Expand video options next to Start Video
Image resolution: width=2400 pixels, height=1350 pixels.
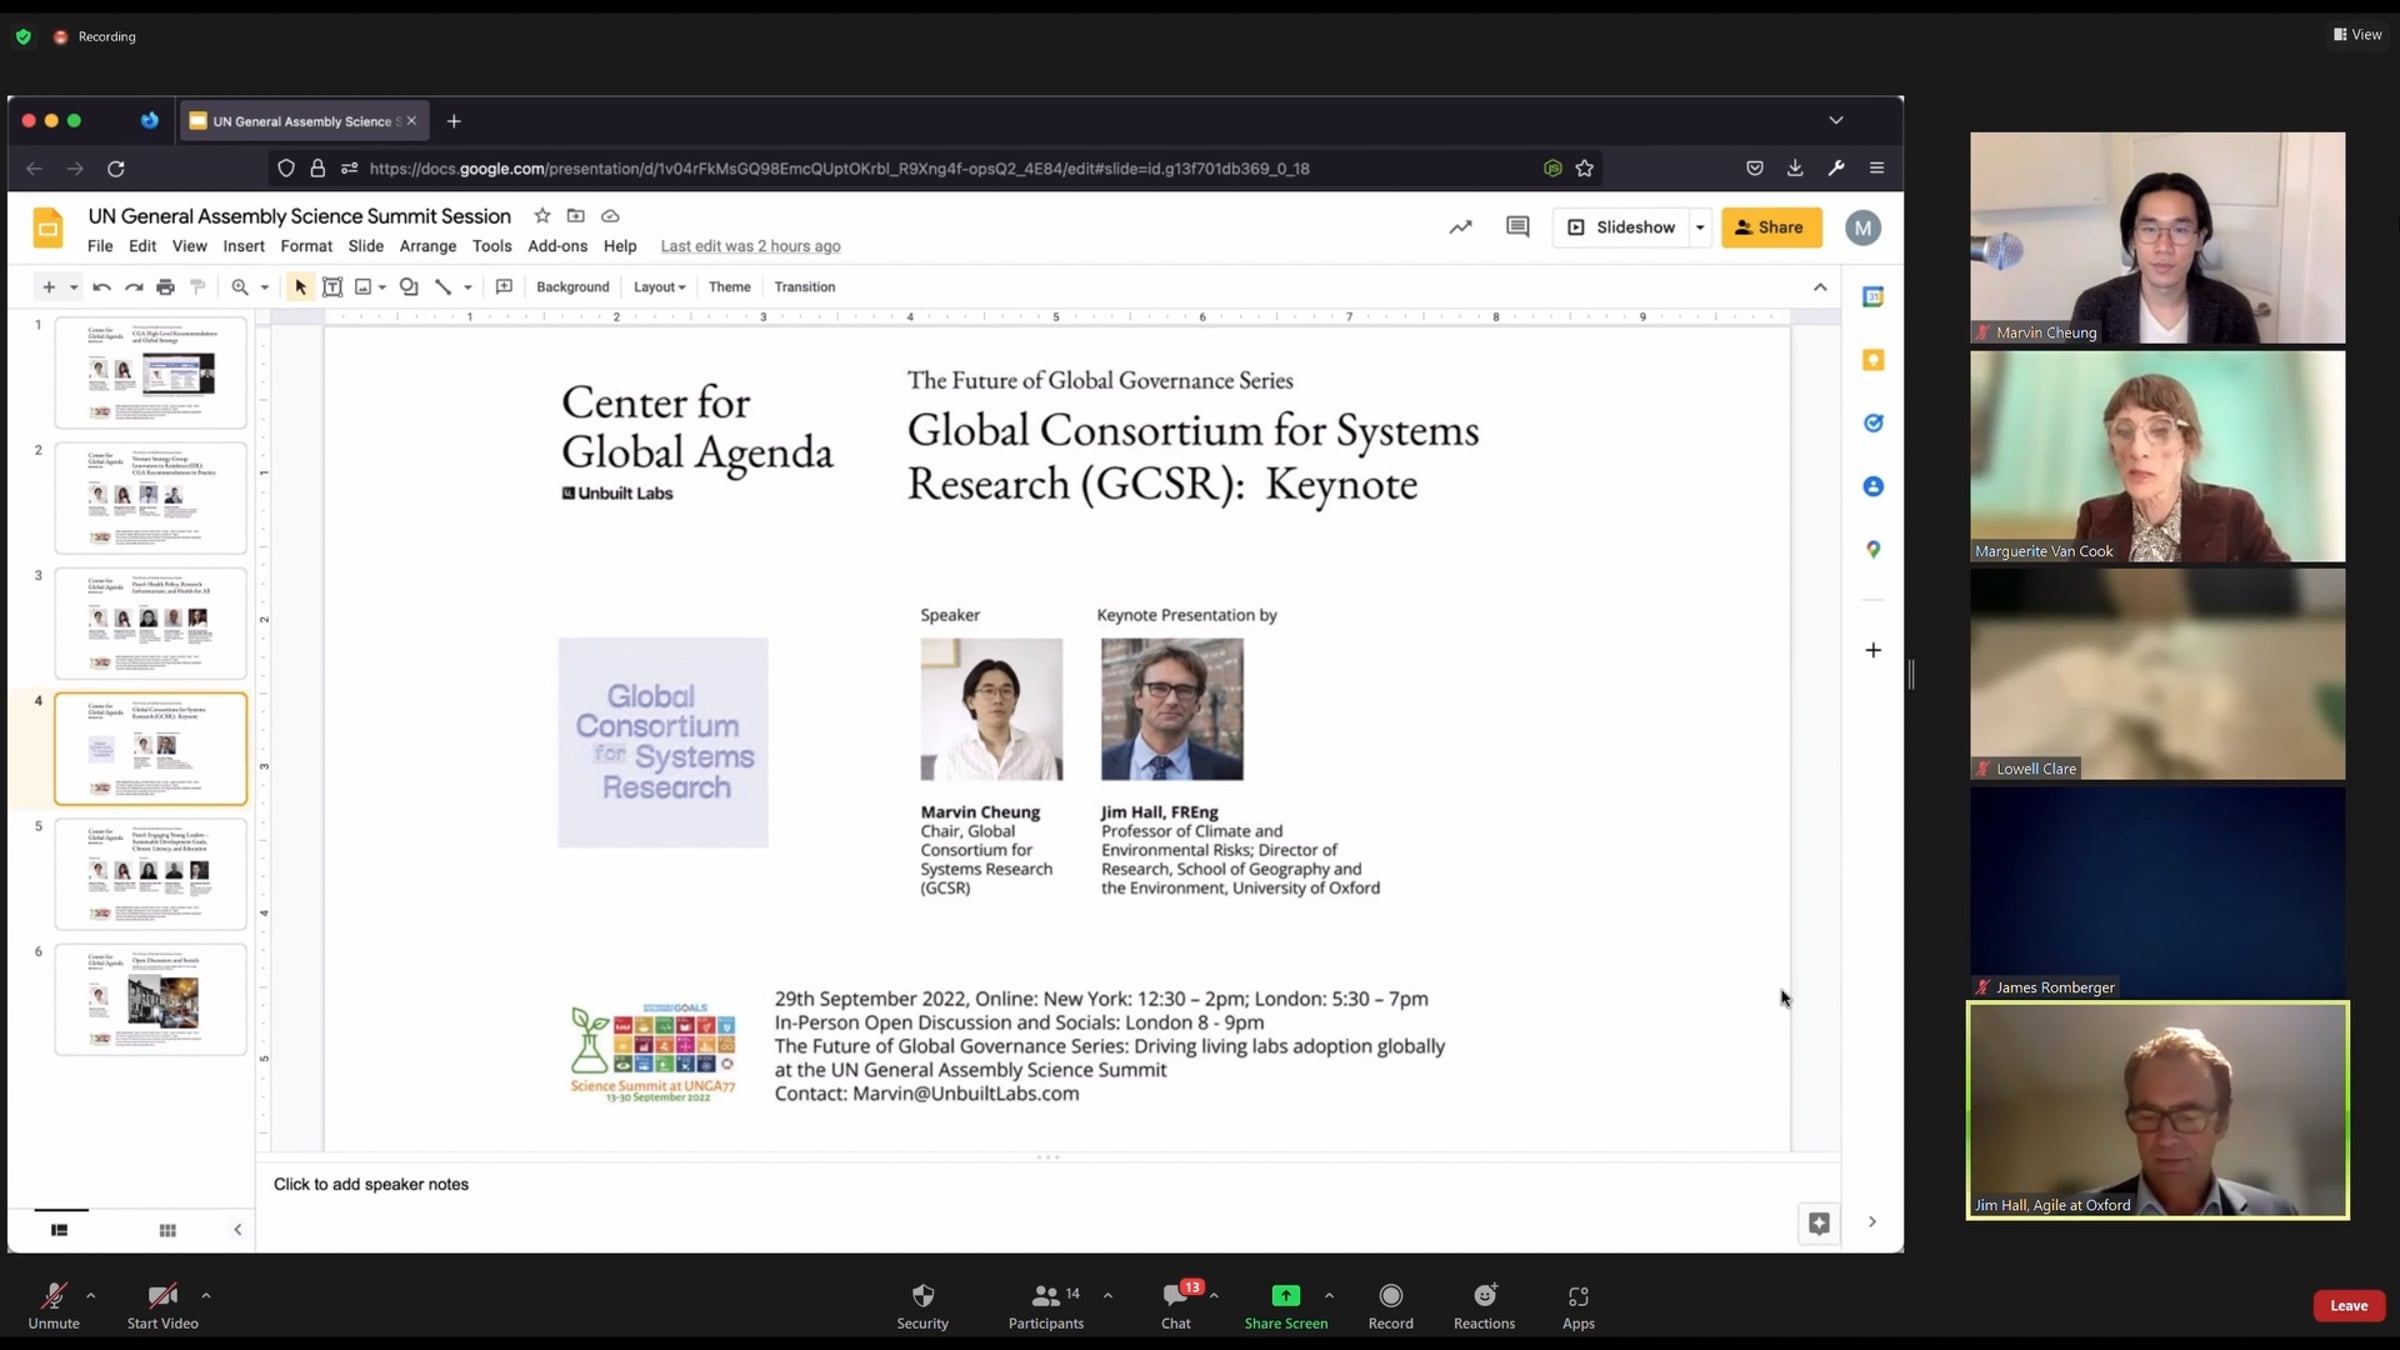[x=206, y=1295]
